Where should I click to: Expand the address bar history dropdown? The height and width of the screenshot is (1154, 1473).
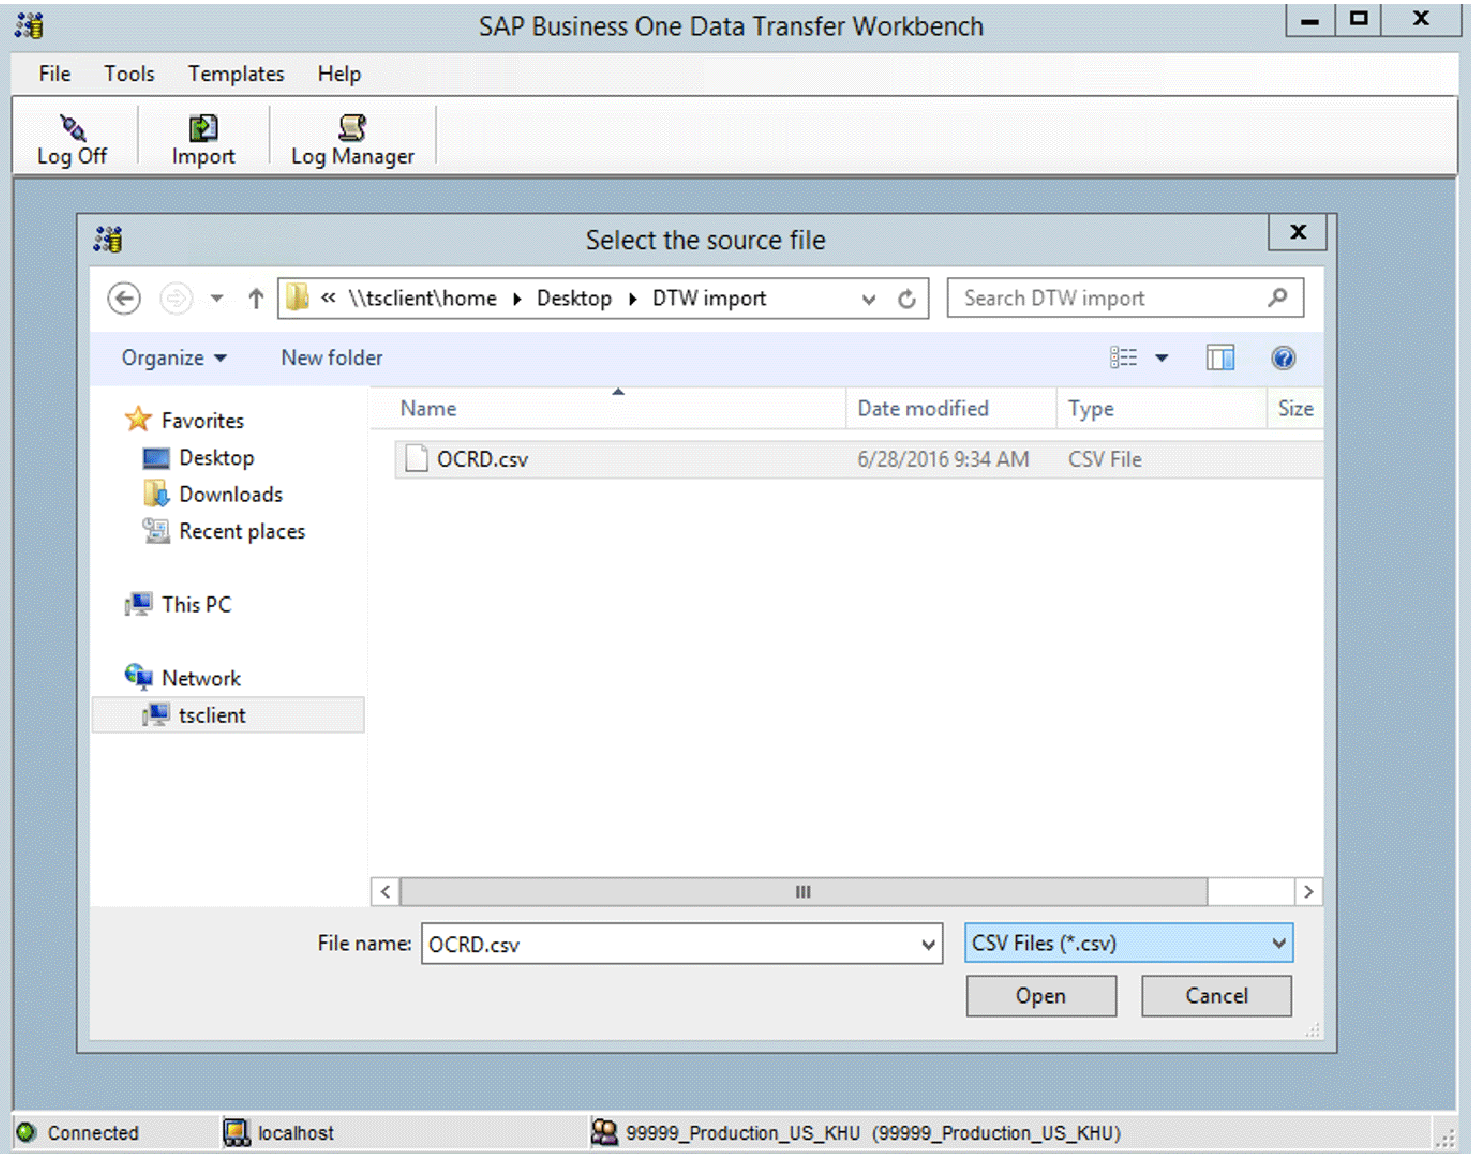coord(868,299)
